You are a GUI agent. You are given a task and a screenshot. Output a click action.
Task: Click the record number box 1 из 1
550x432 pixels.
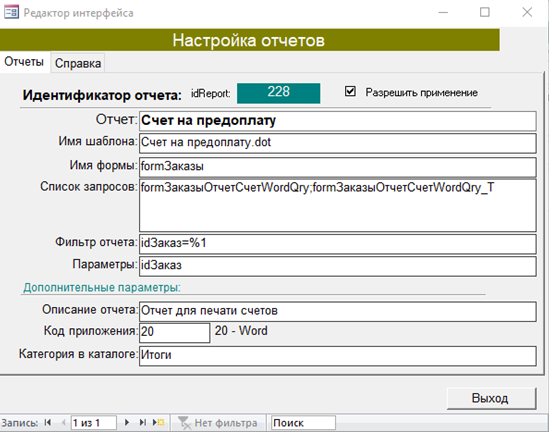tap(94, 423)
